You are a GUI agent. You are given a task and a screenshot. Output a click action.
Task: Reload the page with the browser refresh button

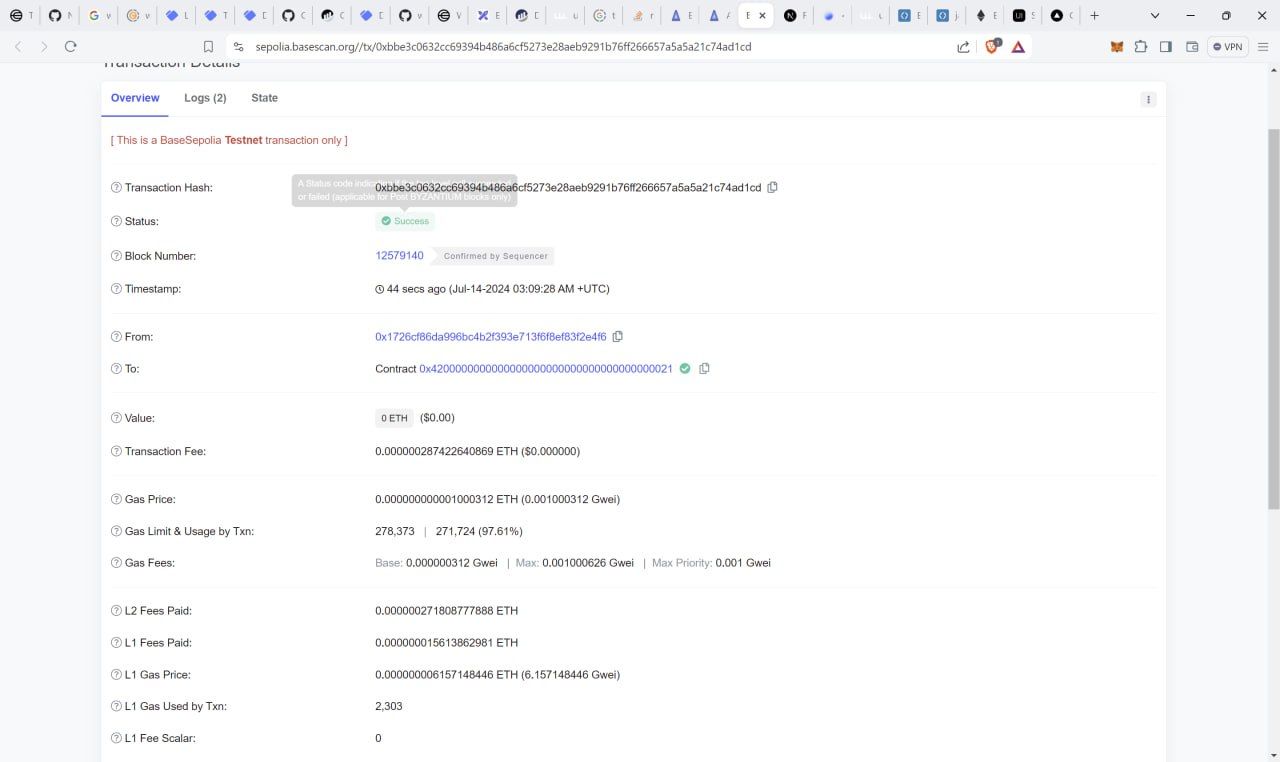pos(70,47)
